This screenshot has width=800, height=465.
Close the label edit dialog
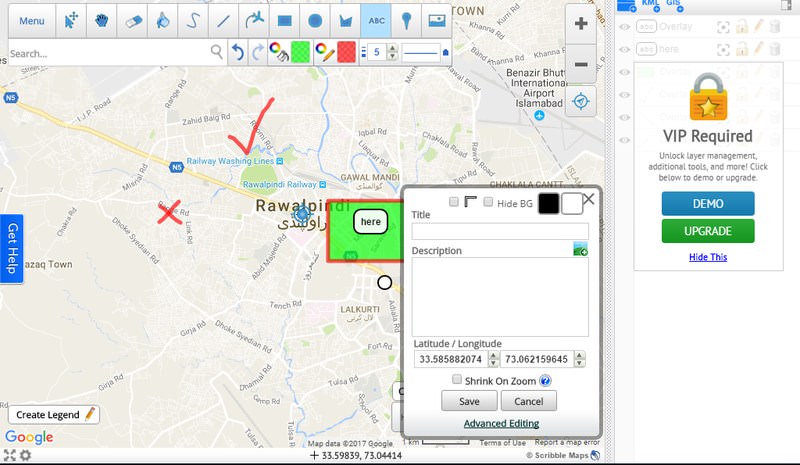point(589,199)
